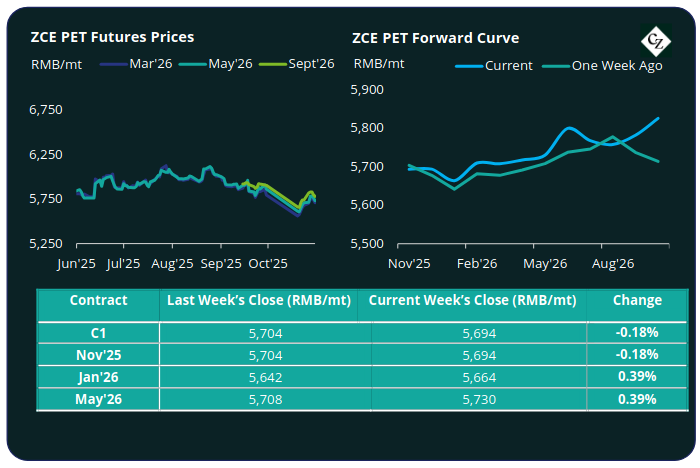Toggle One Week Ago legend entry
Image resolution: width=700 pixels, height=468 pixels.
tap(599, 65)
